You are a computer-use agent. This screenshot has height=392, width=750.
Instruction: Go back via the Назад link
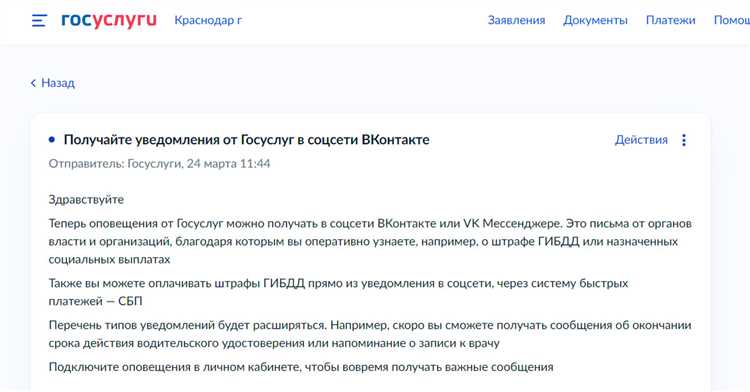58,83
